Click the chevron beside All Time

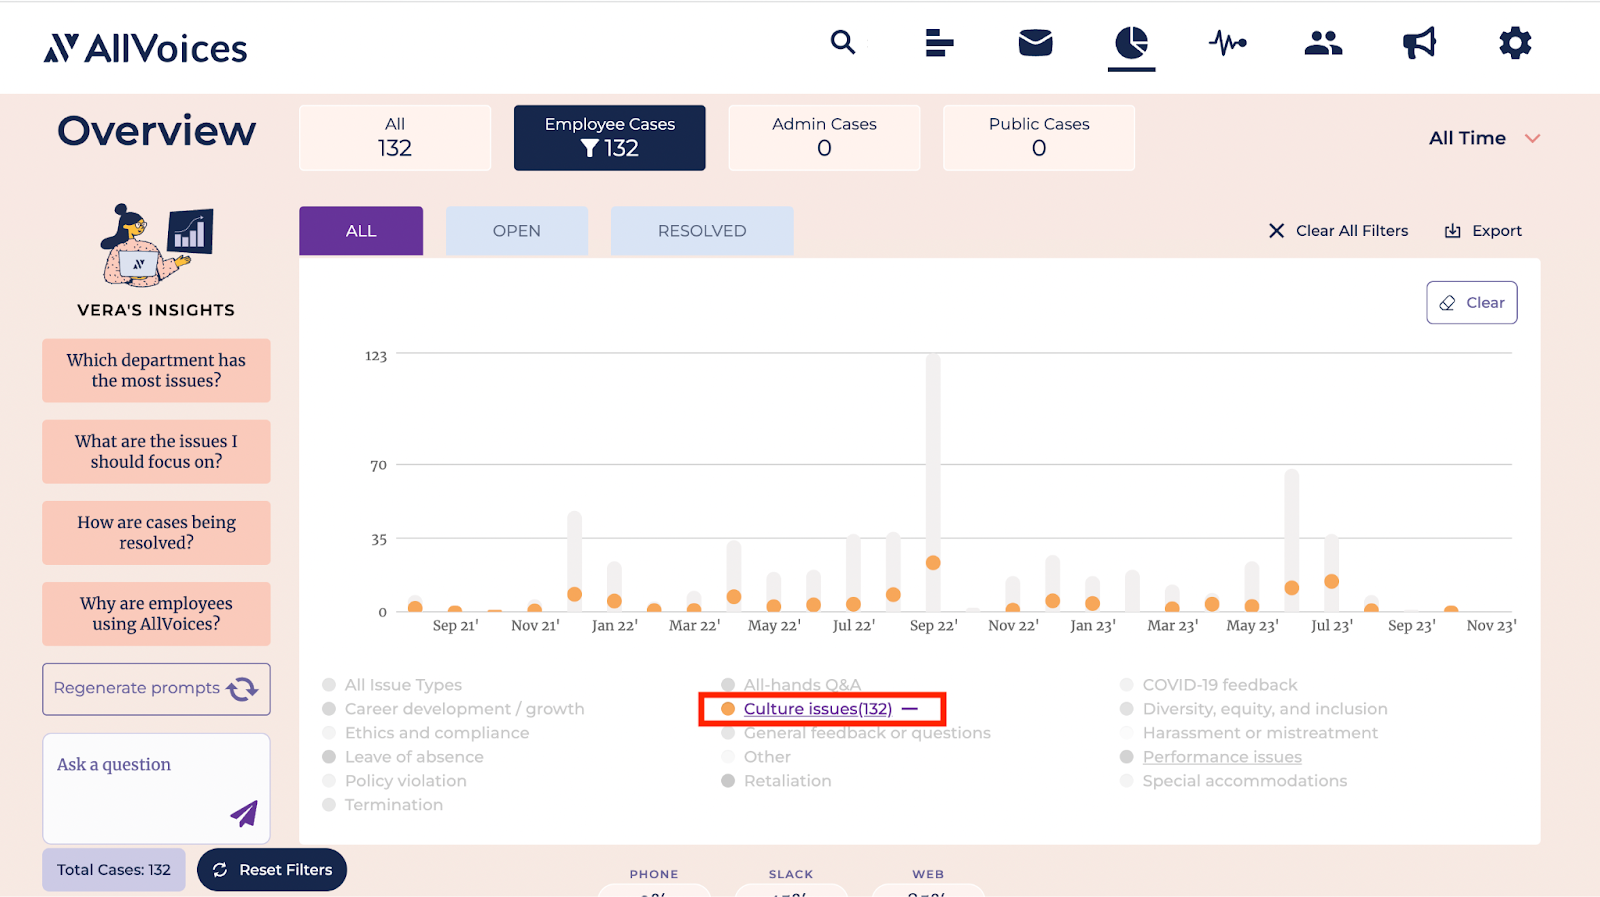point(1532,139)
